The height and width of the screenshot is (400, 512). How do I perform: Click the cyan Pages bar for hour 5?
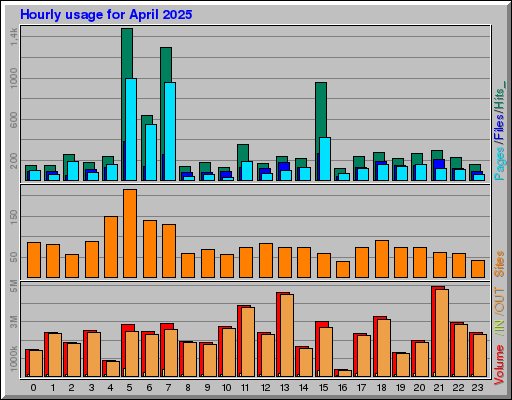[131, 130]
